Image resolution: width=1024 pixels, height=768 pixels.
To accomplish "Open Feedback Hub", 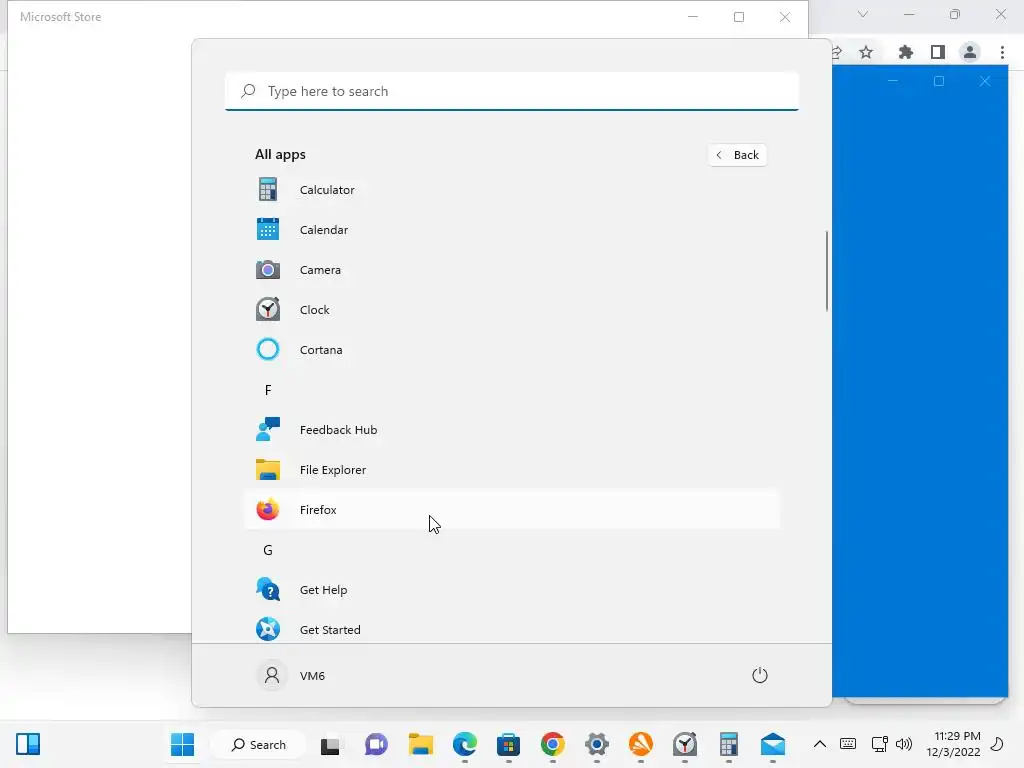I will [x=511, y=430].
